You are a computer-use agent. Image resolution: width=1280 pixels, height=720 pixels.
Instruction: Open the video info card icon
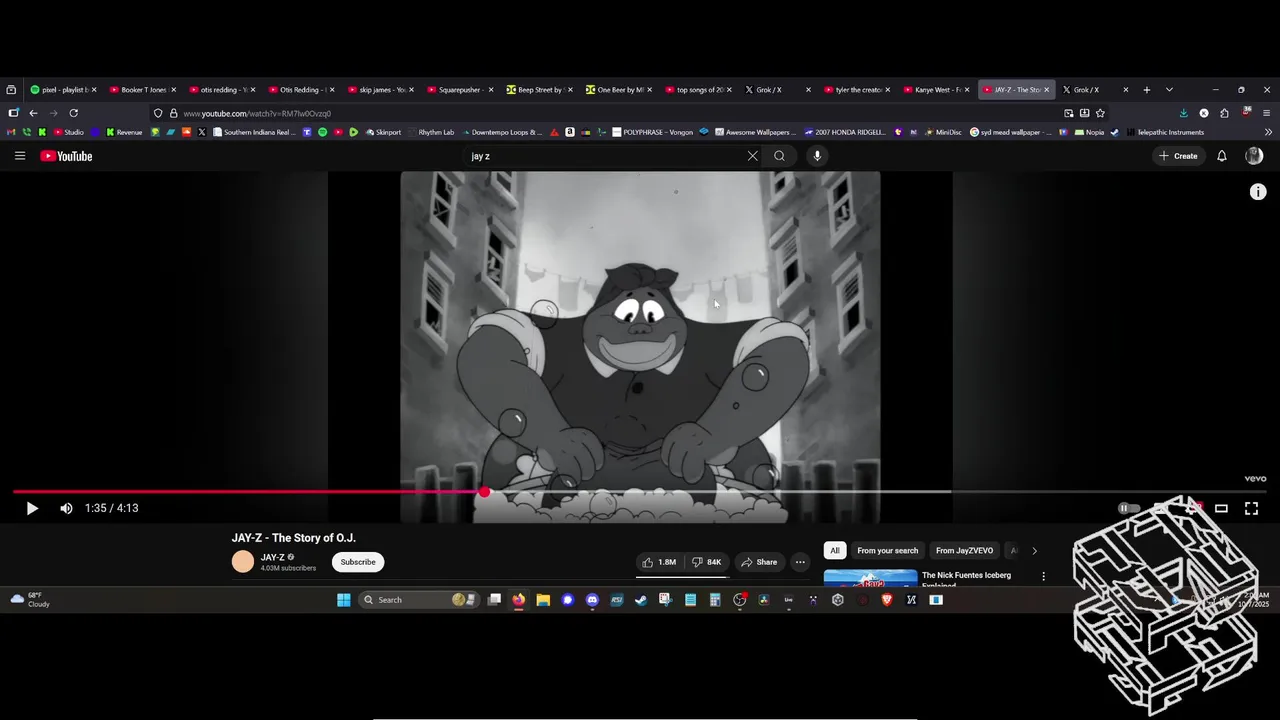[1258, 192]
